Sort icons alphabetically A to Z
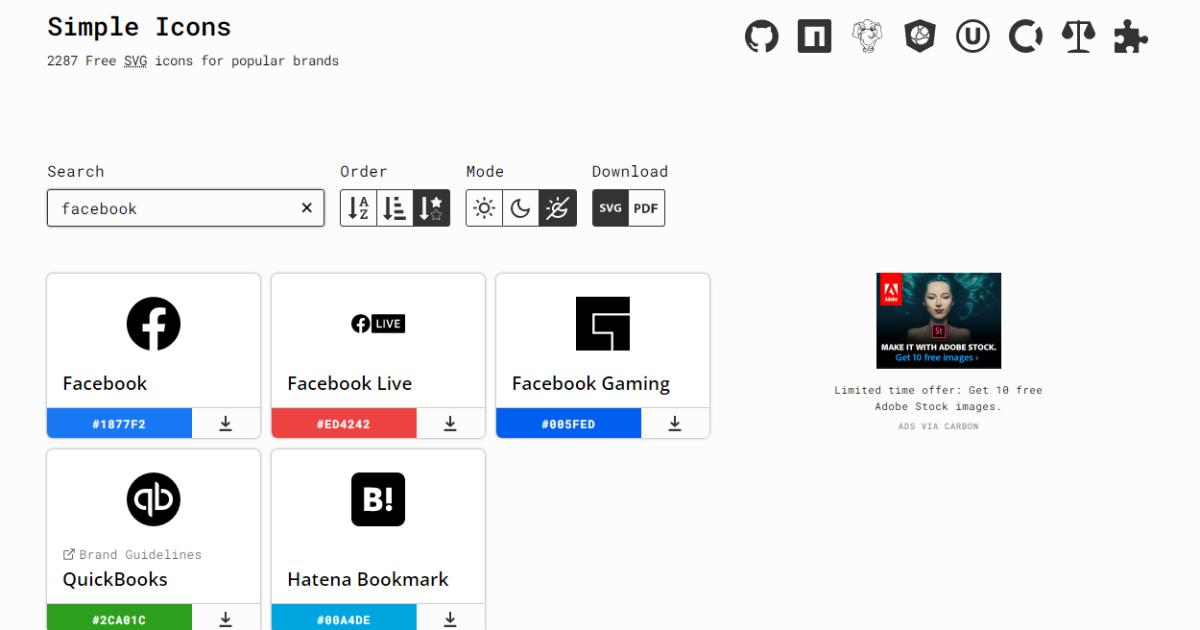This screenshot has height=630, width=1200. 358,208
